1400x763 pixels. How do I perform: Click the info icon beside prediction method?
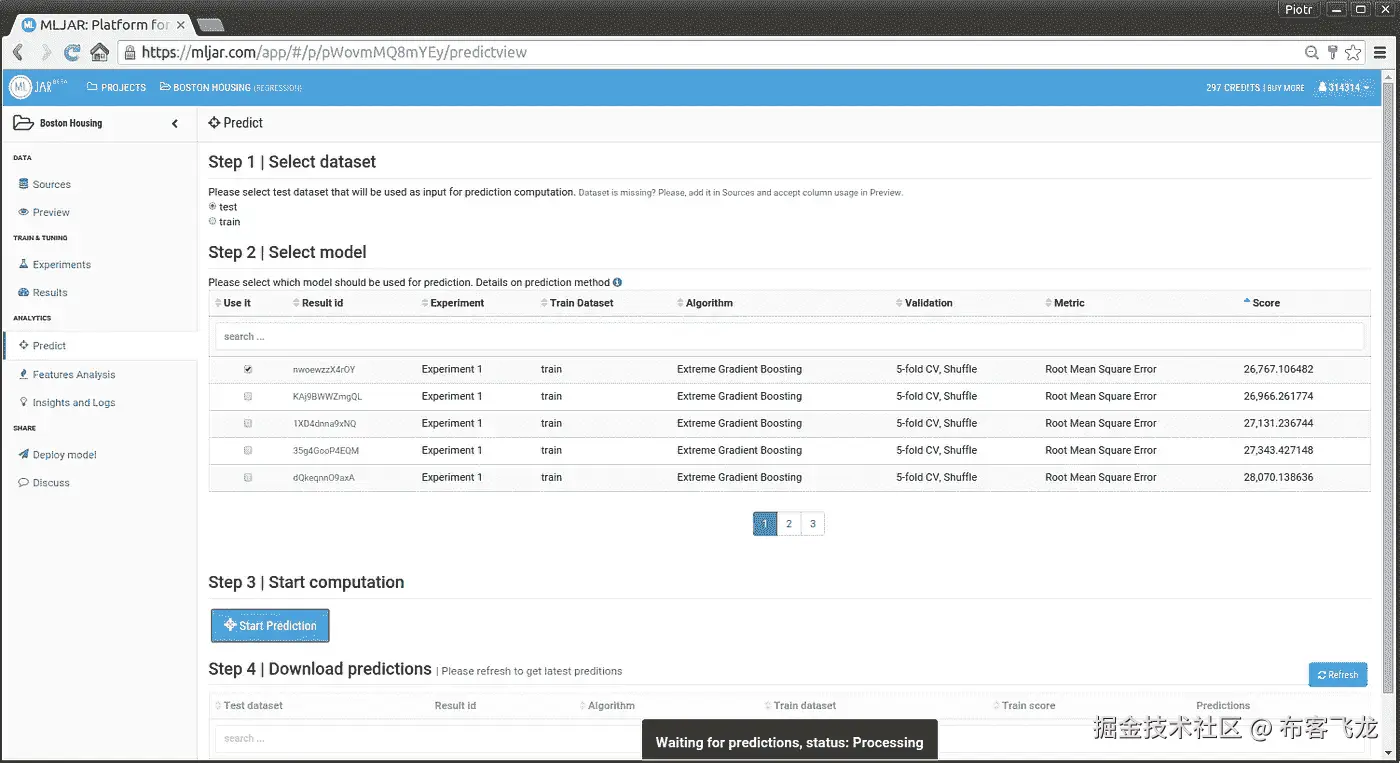point(617,283)
